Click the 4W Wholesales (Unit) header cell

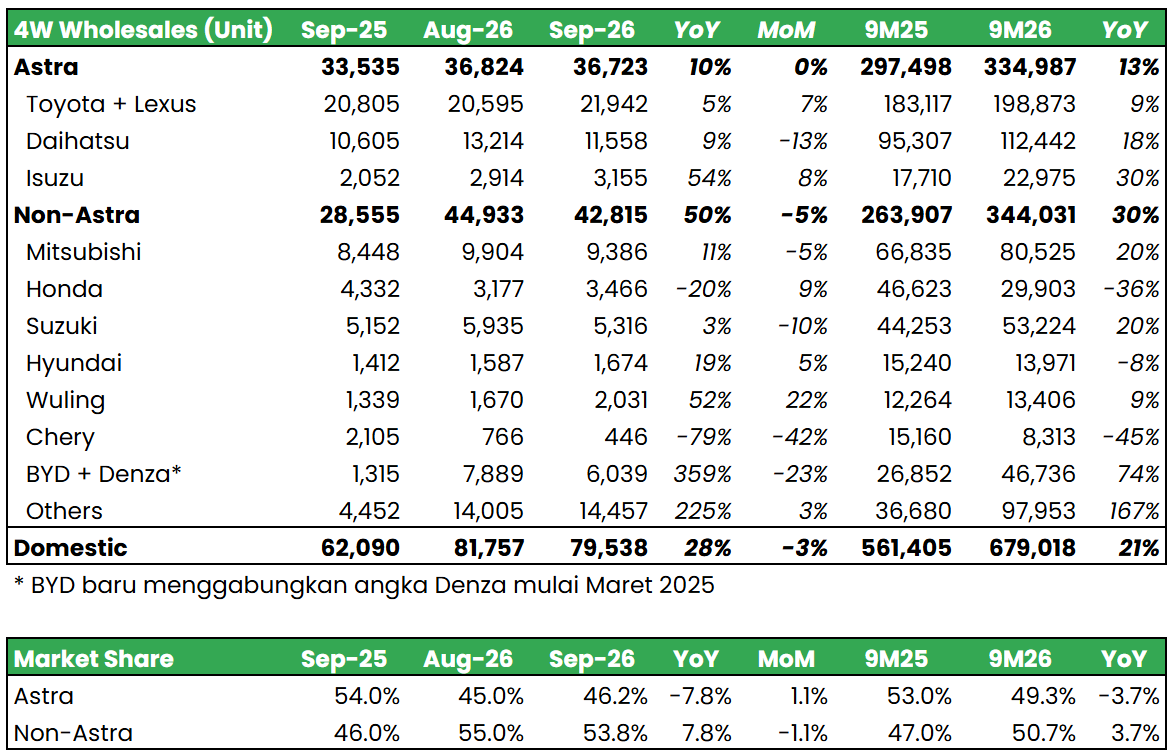click(143, 30)
